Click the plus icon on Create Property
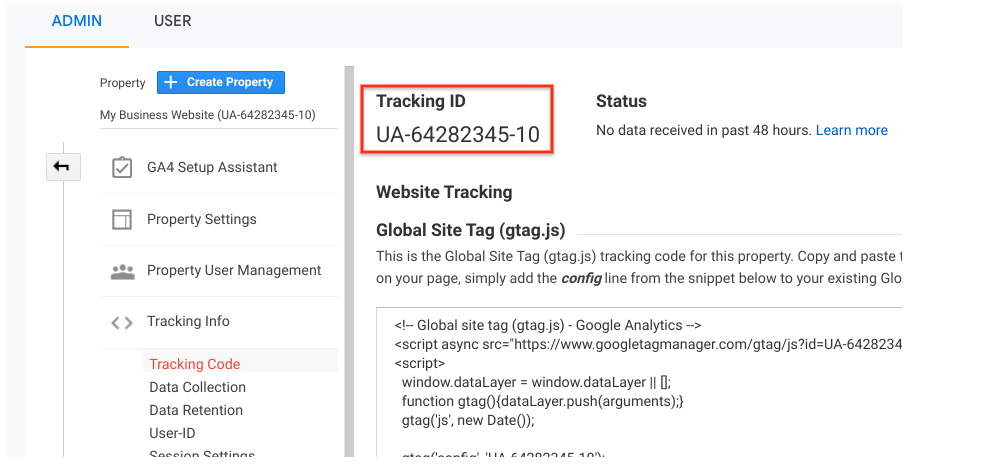 170,82
